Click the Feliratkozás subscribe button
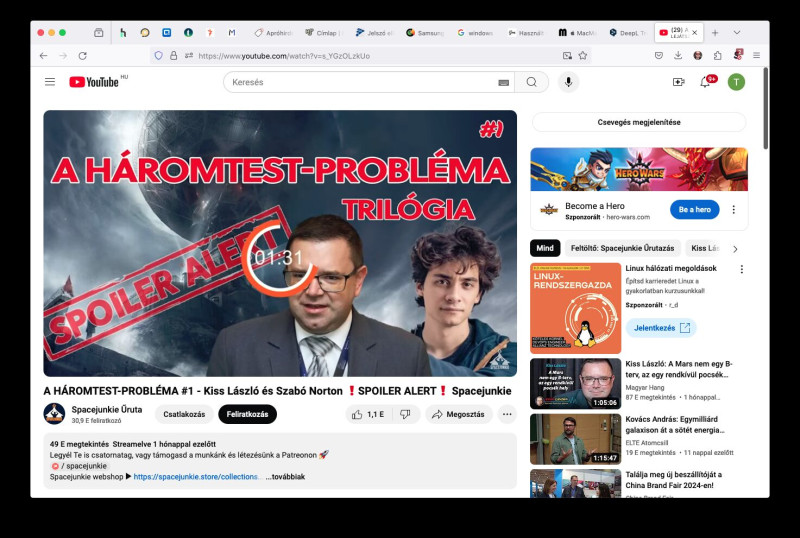 (x=247, y=414)
